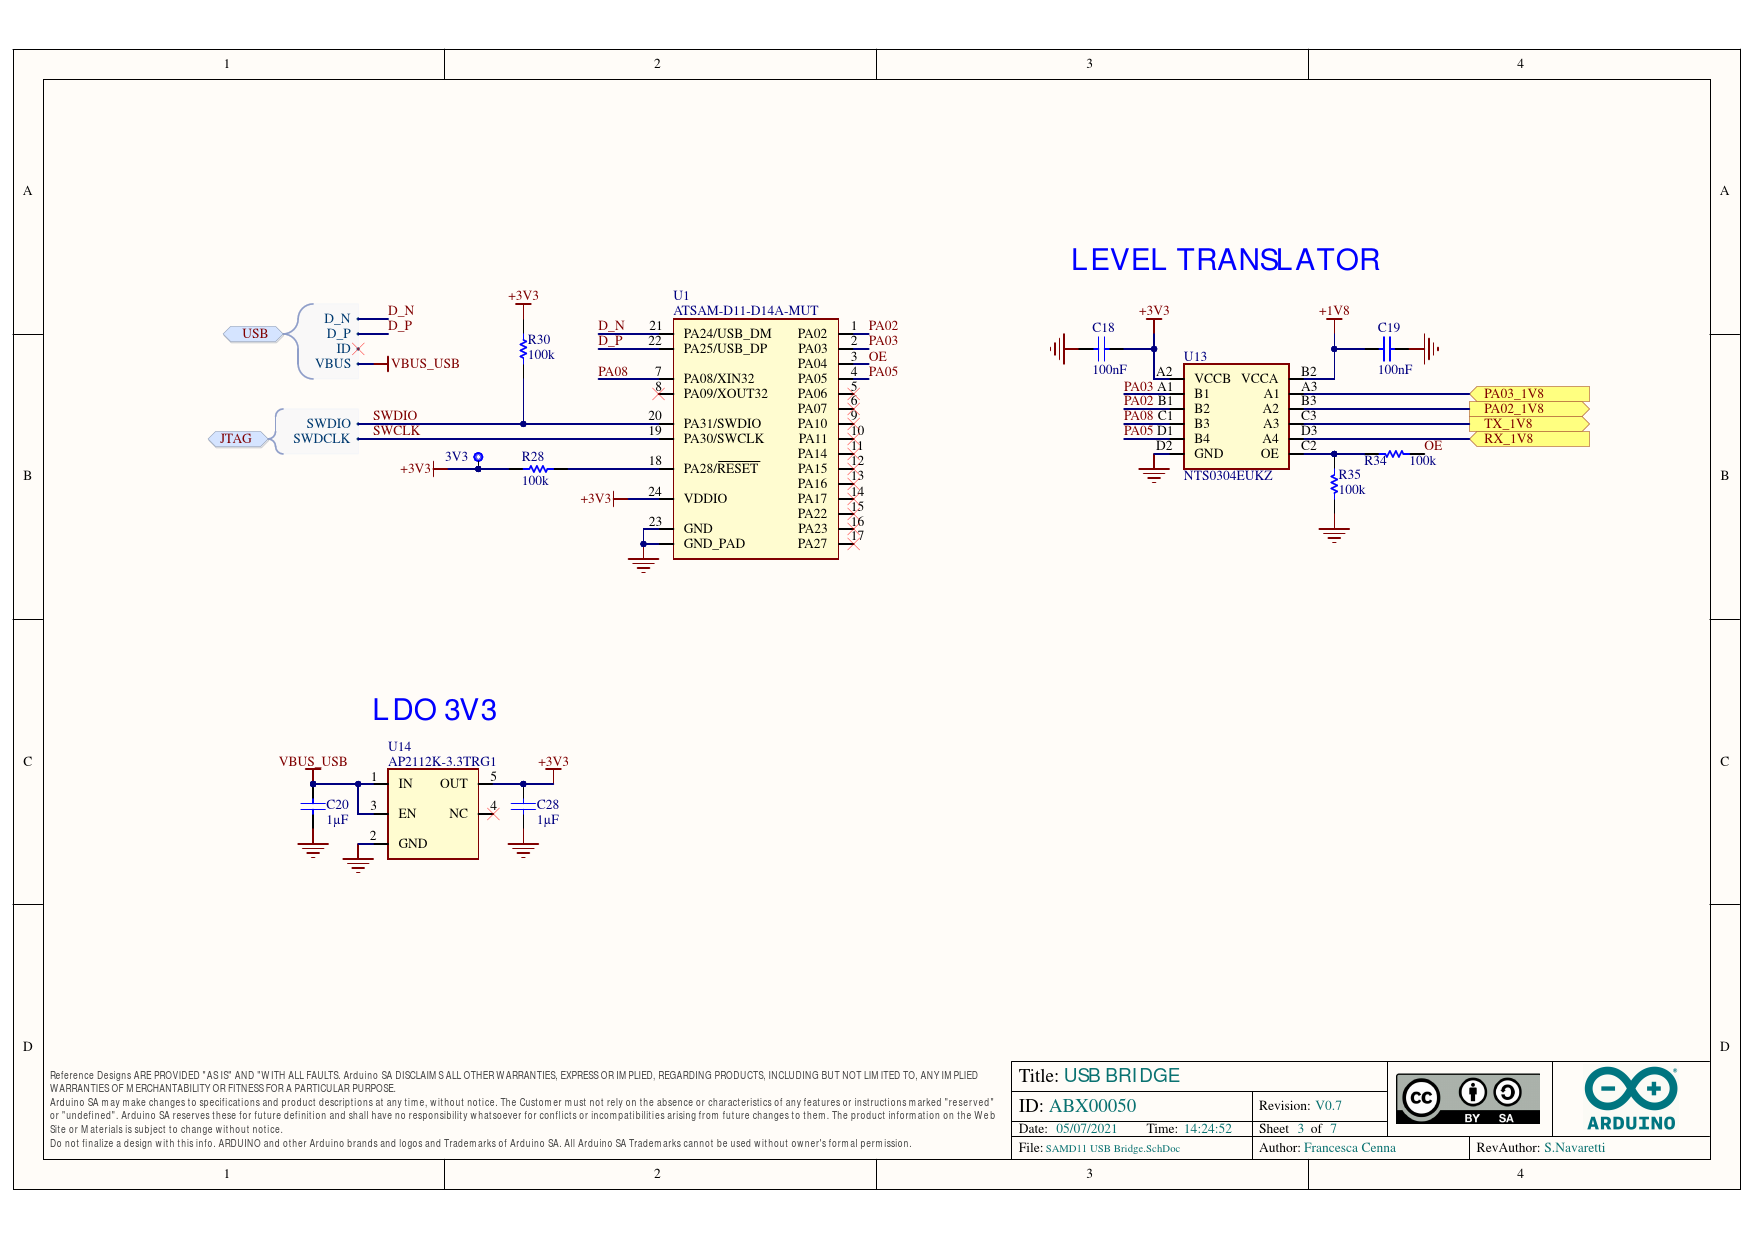
Task: Click the Creative Commons BY-SA license badge
Action: coord(1467,1099)
